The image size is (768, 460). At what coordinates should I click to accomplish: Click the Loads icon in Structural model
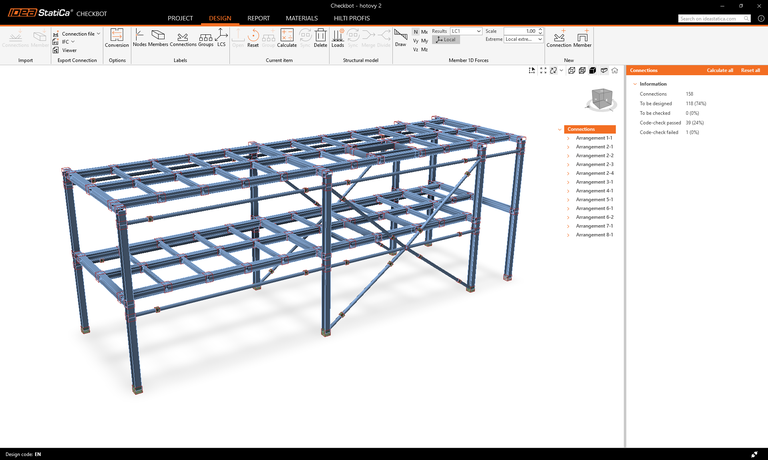click(x=337, y=38)
